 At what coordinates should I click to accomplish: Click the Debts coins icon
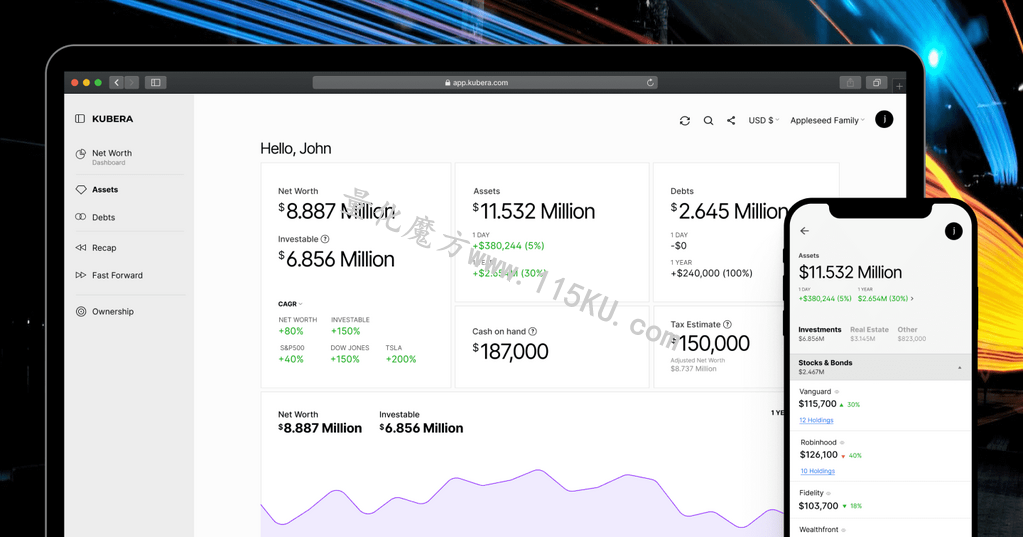pos(81,217)
